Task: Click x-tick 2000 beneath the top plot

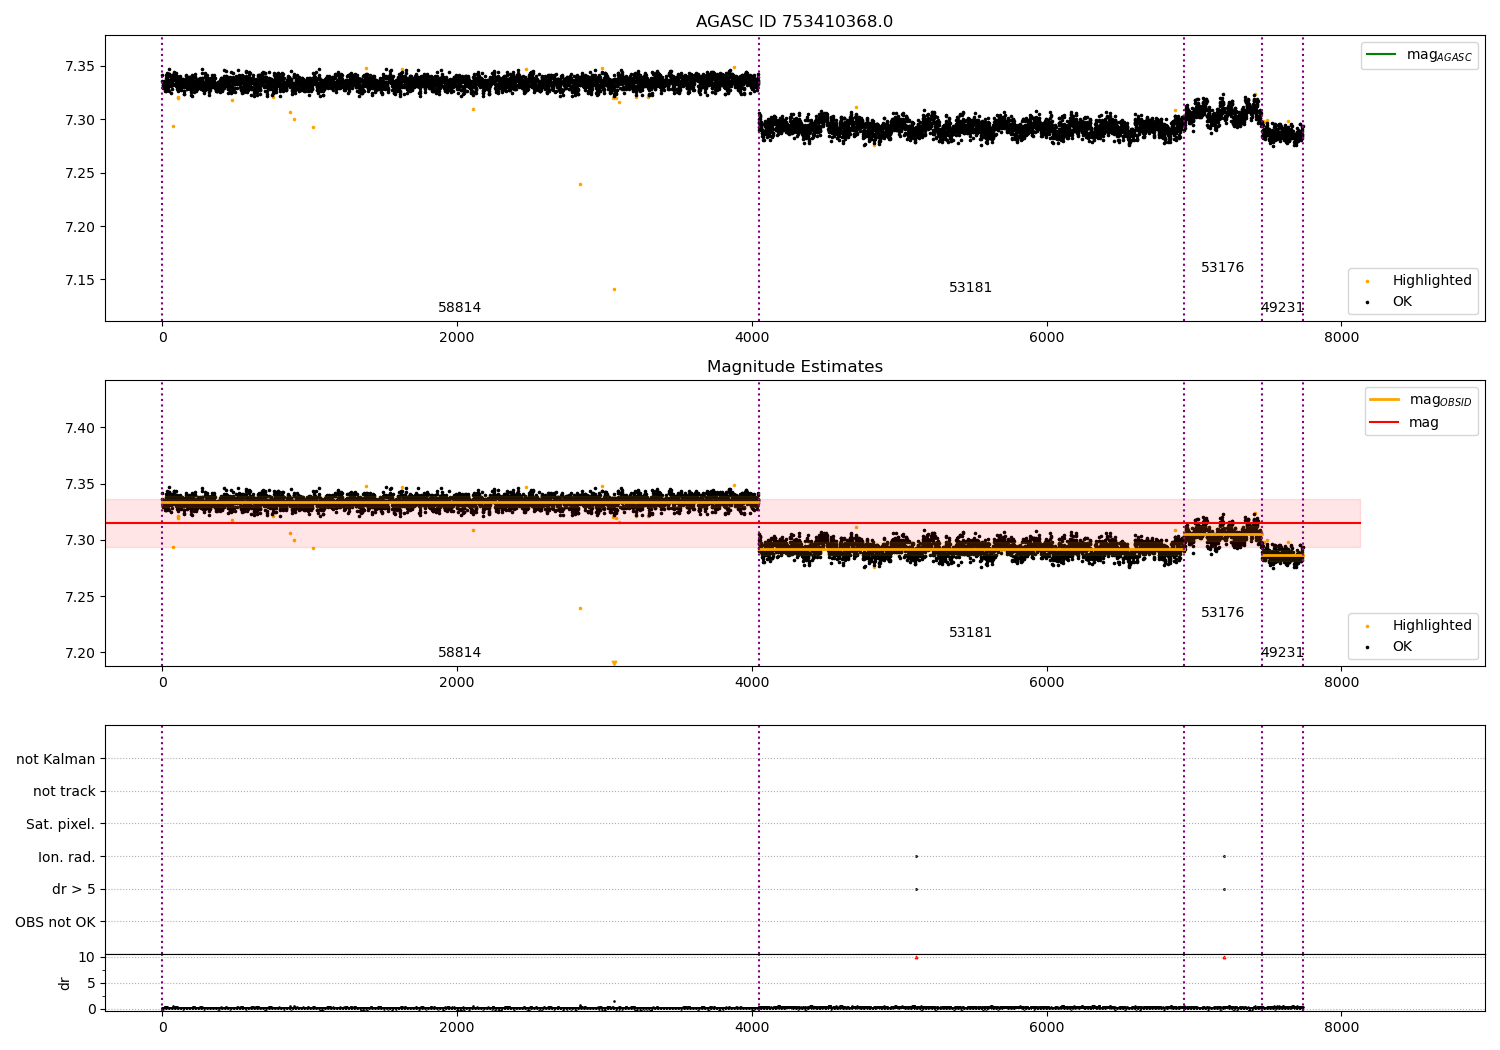Action: [457, 337]
